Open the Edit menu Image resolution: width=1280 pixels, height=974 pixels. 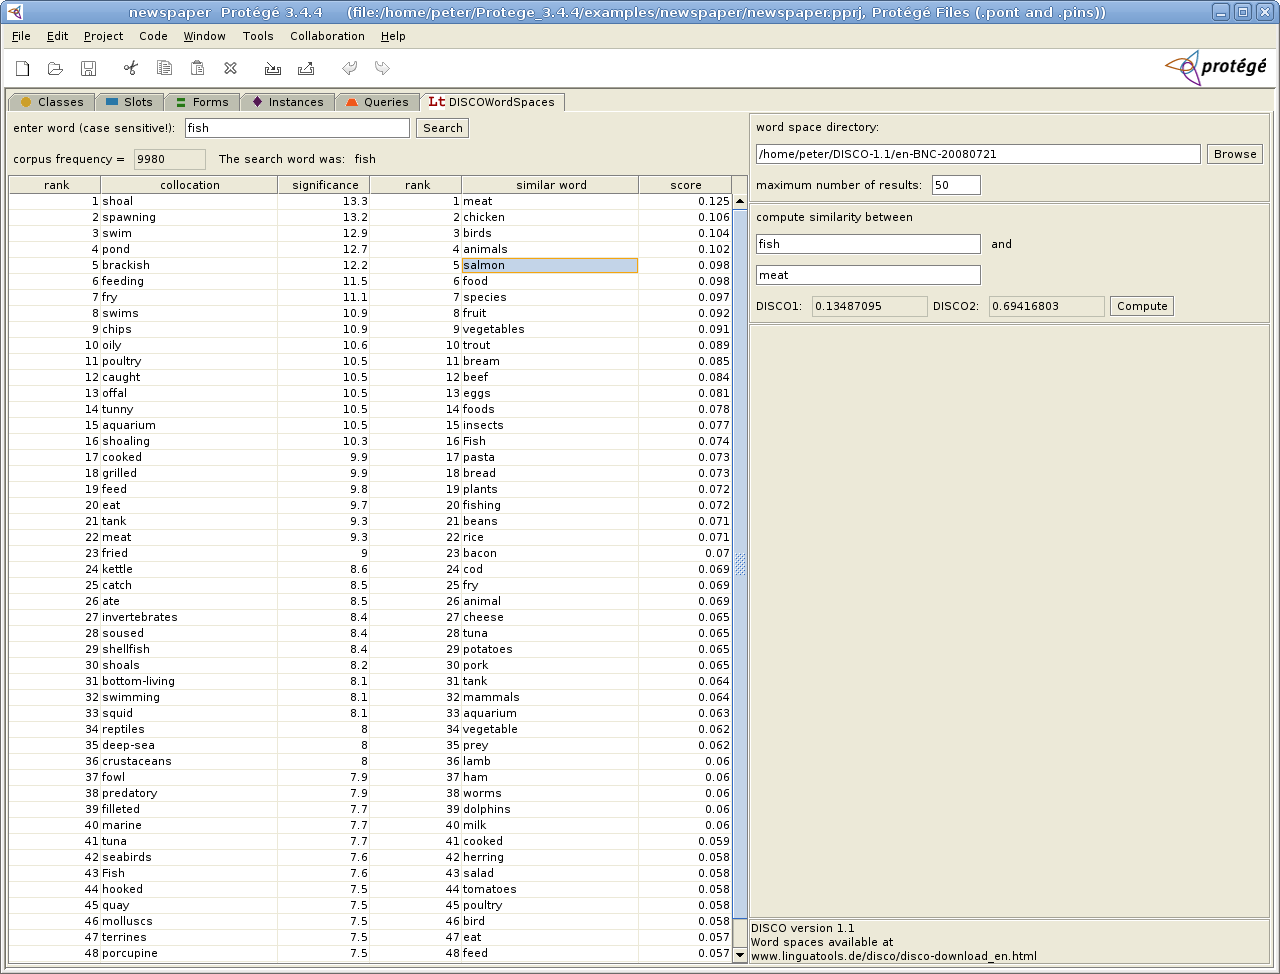(x=57, y=36)
